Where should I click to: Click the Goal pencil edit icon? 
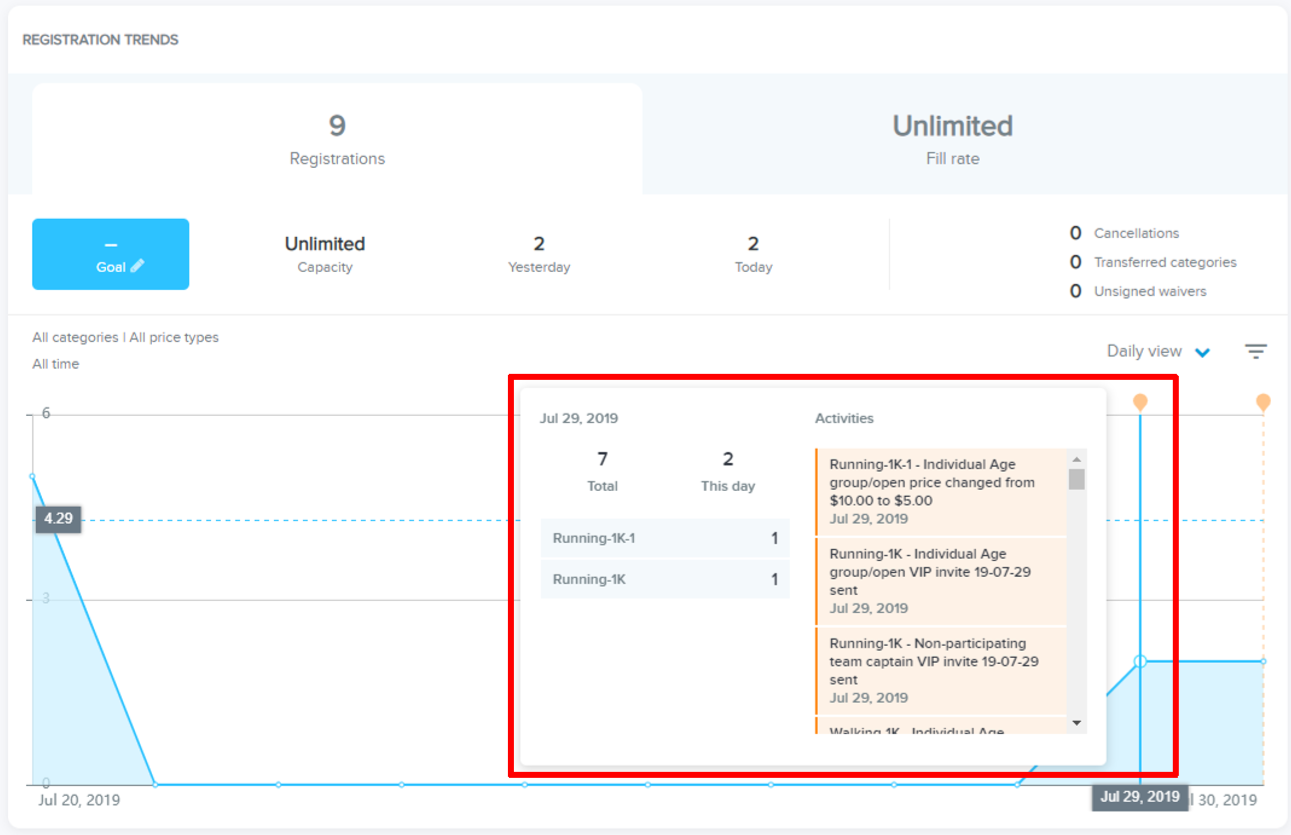pyautogui.click(x=137, y=266)
